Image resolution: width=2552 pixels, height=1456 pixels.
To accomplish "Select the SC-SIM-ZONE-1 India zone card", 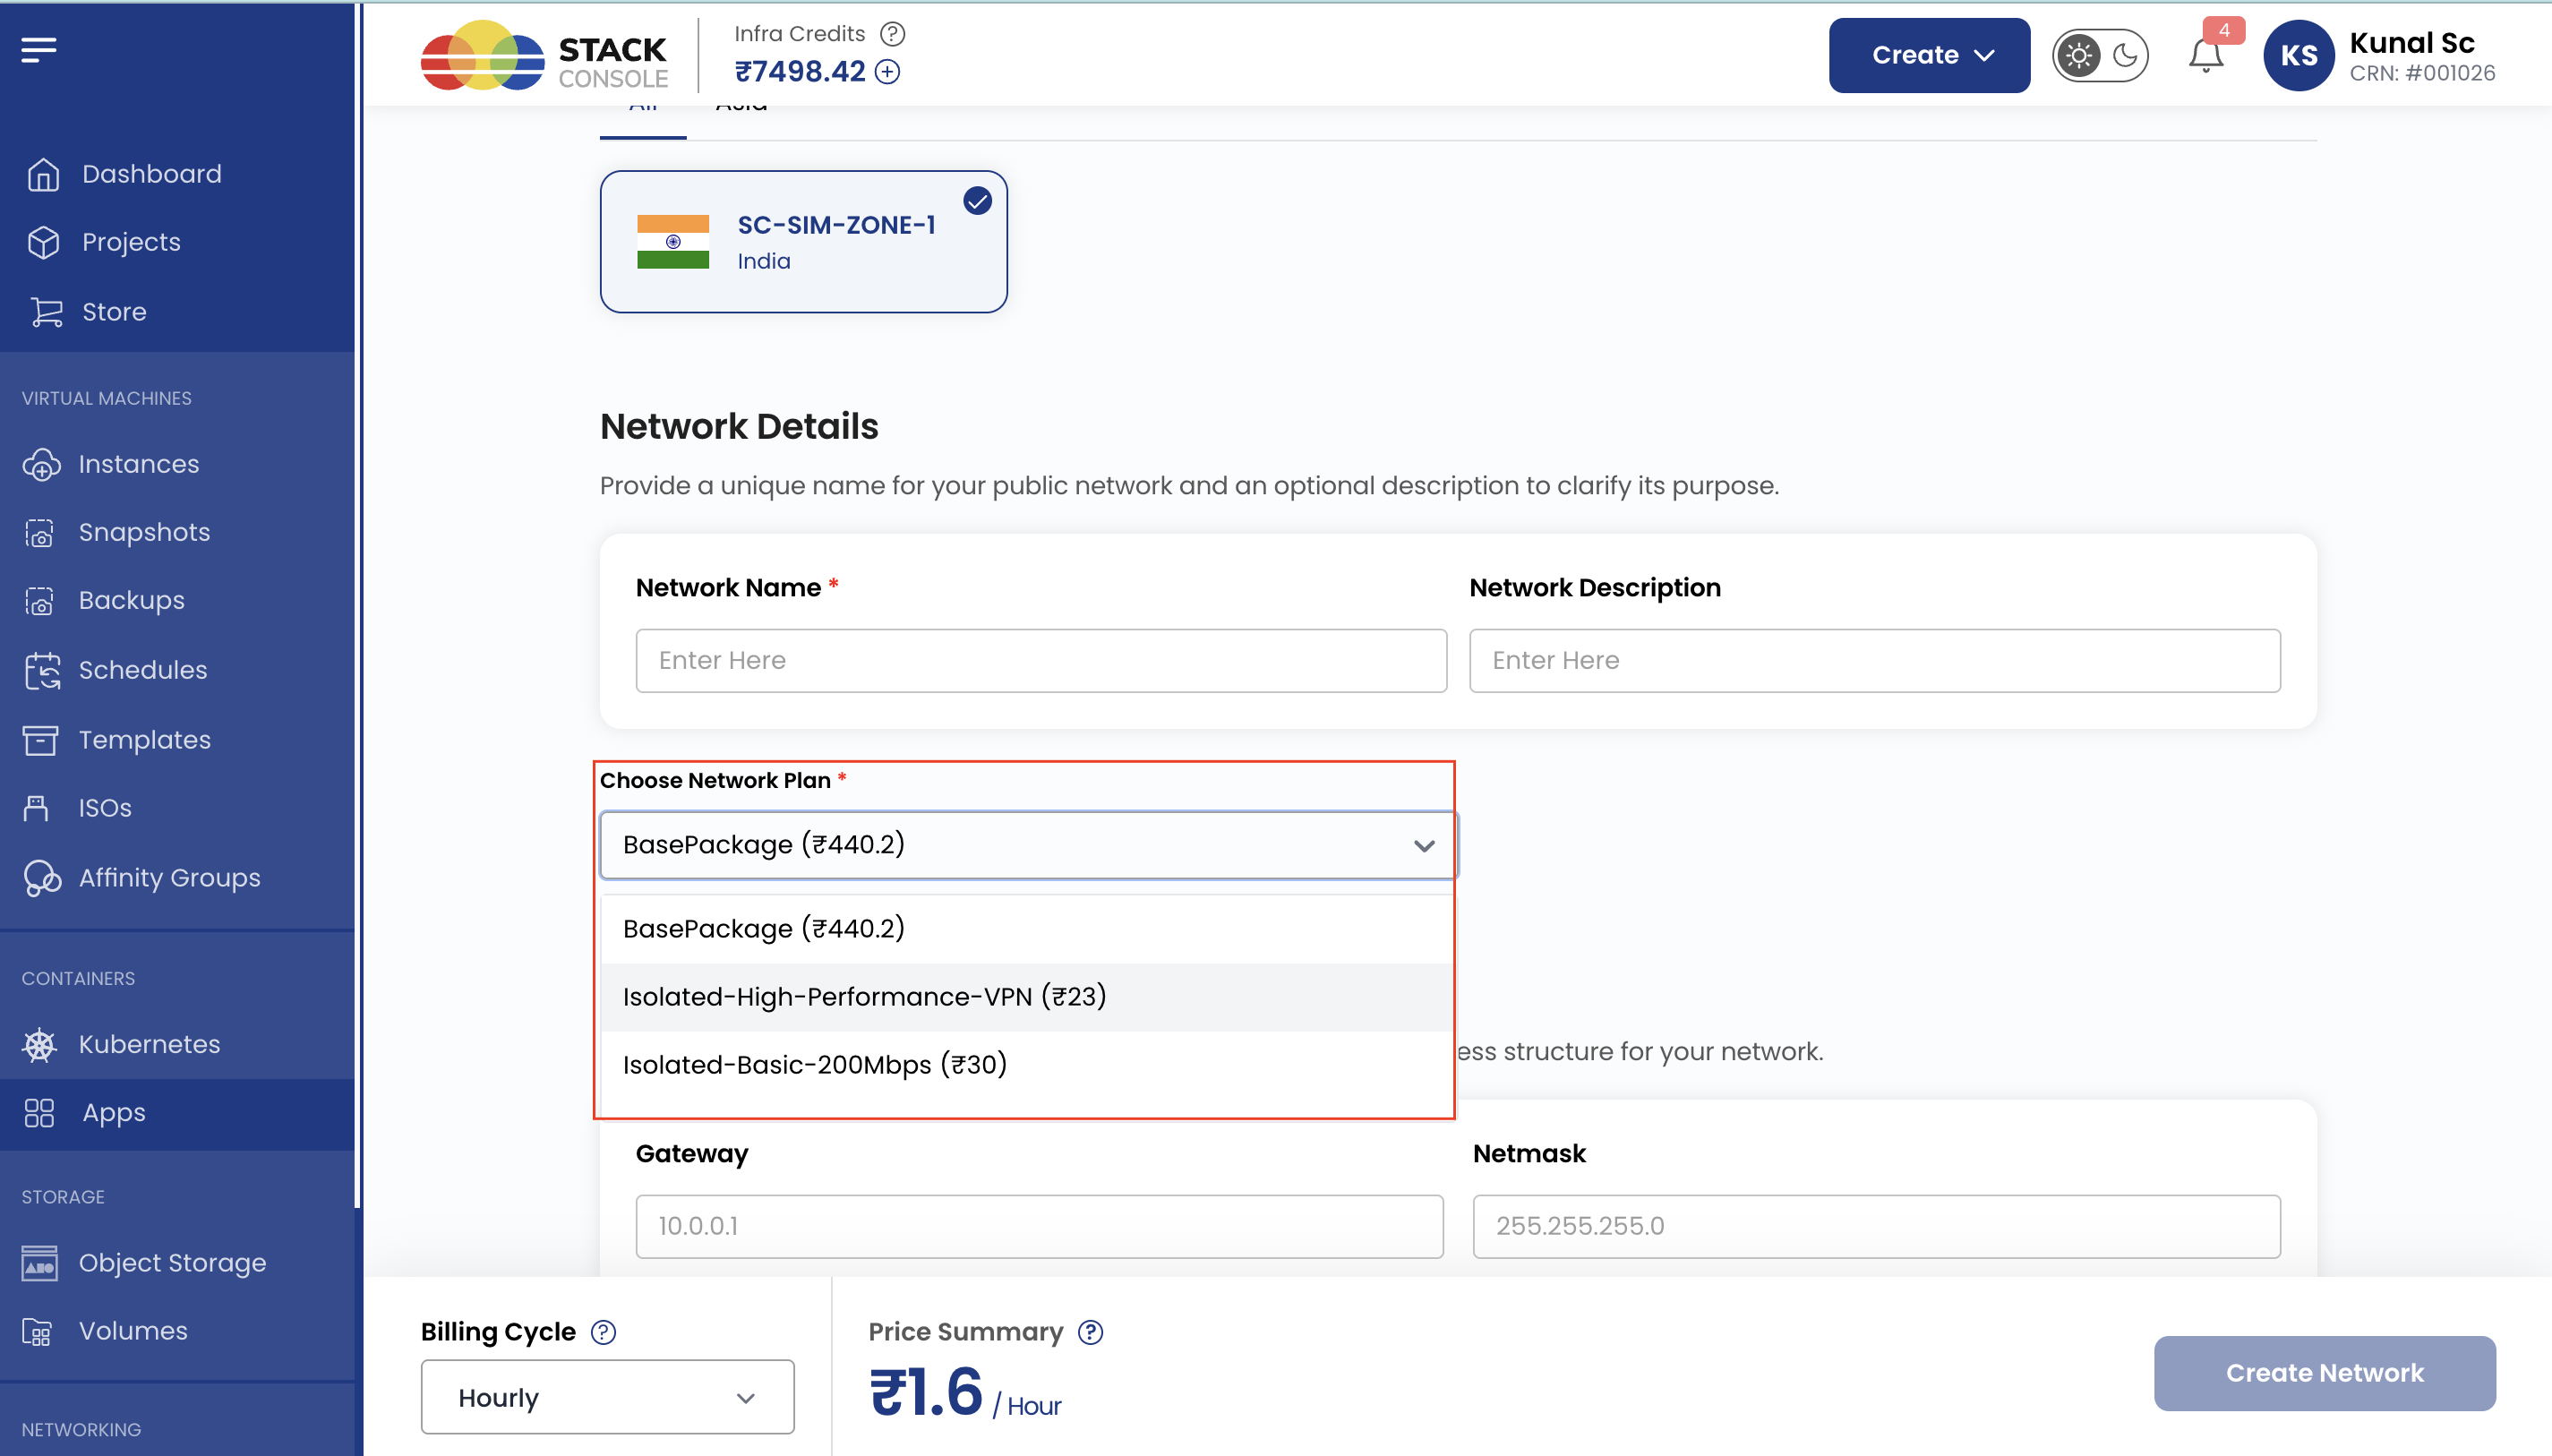I will (803, 242).
